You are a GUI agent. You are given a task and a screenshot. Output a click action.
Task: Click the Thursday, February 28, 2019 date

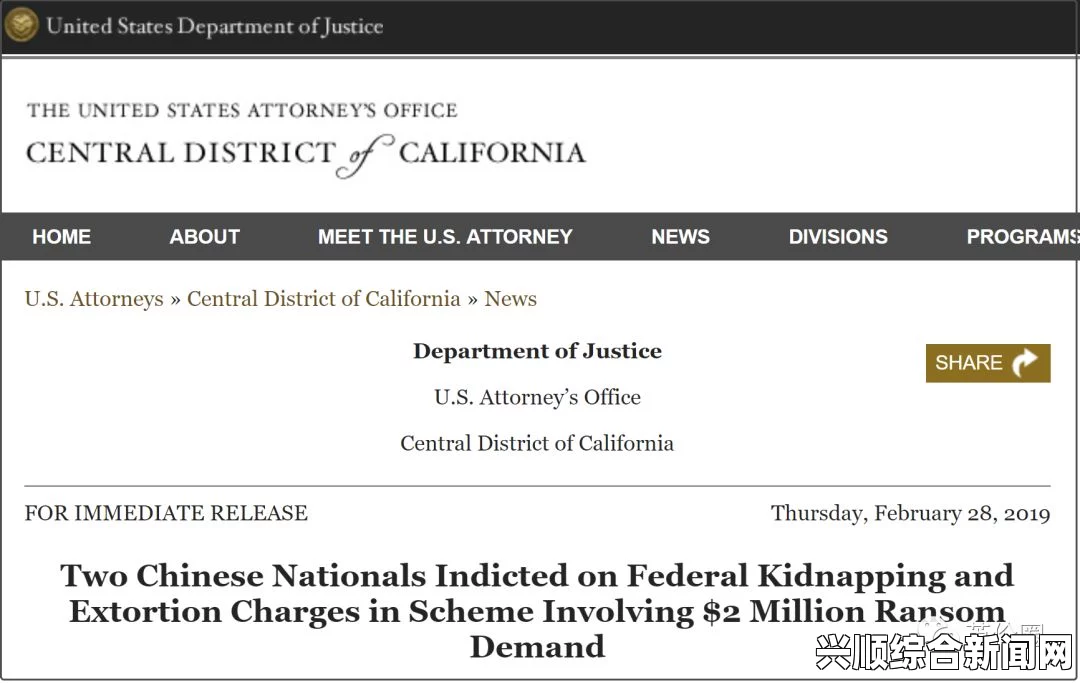pos(911,514)
